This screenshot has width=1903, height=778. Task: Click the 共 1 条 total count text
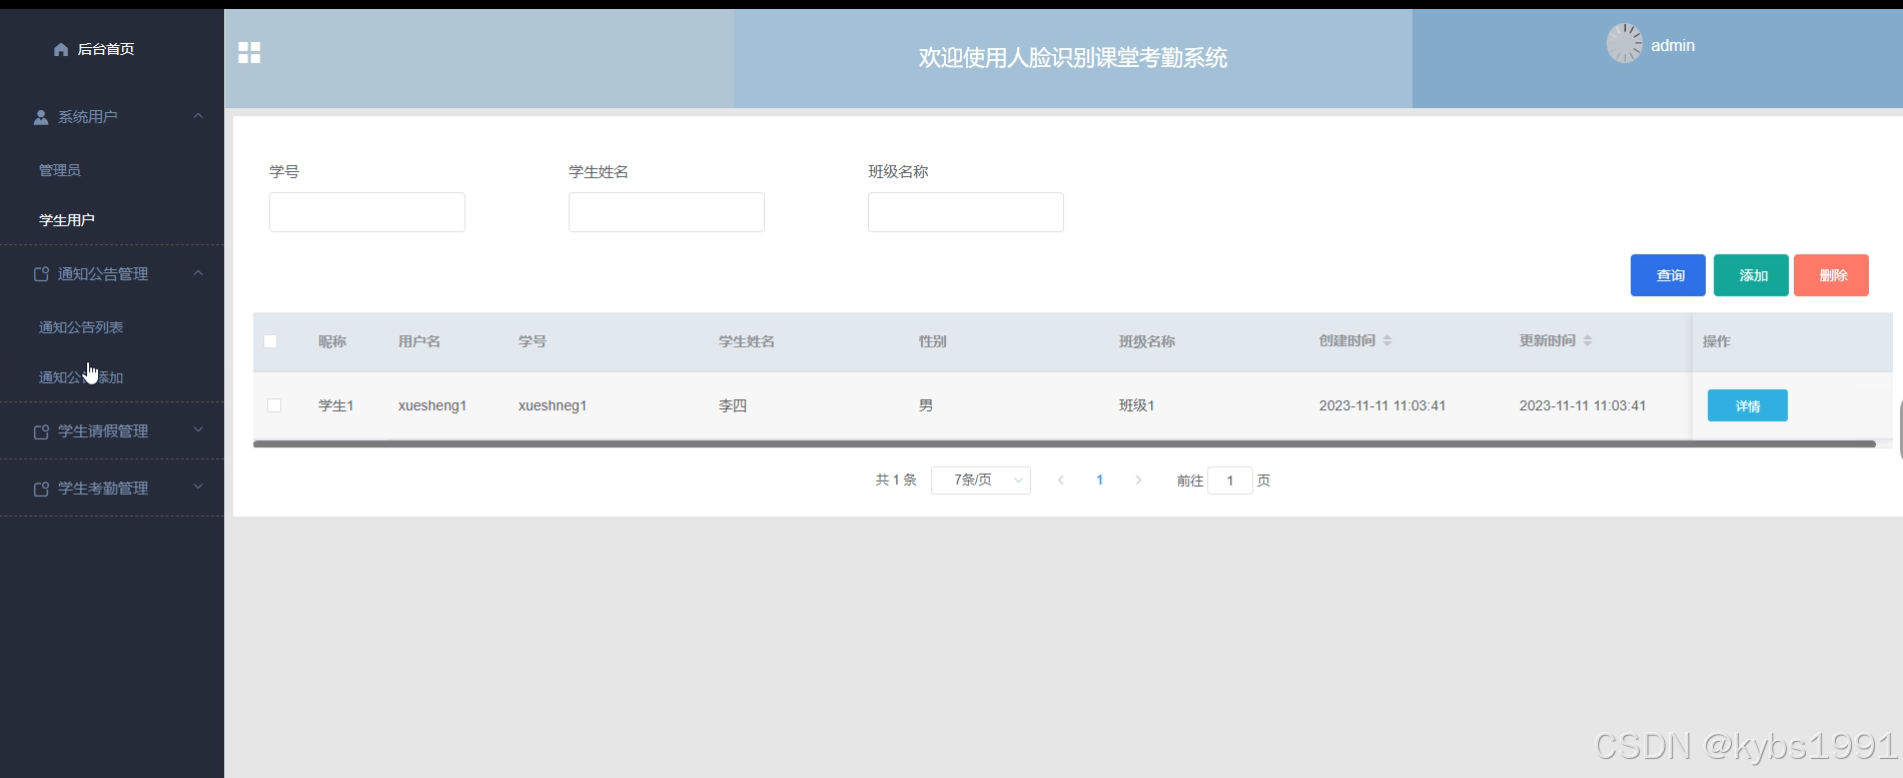tap(896, 480)
